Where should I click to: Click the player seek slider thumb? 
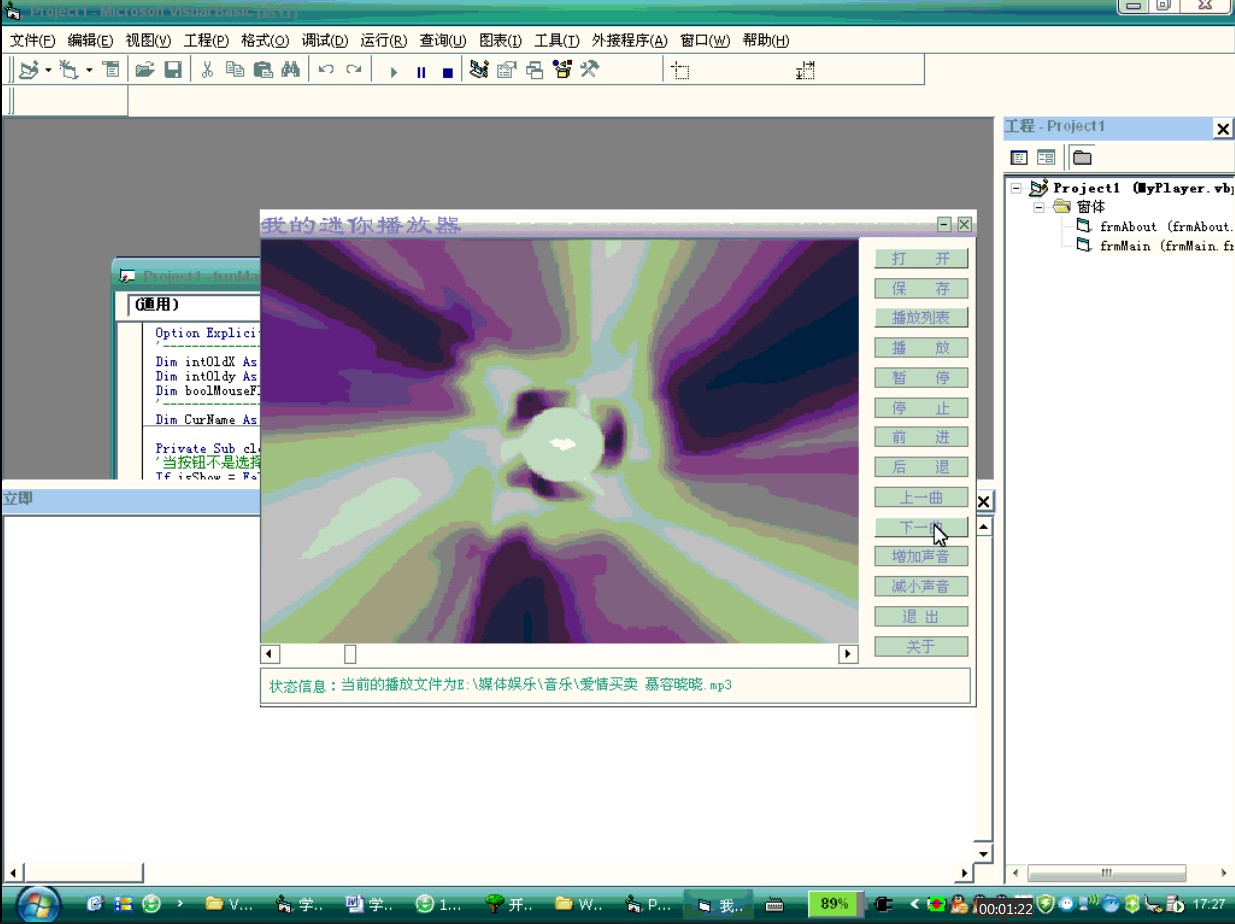pos(350,654)
